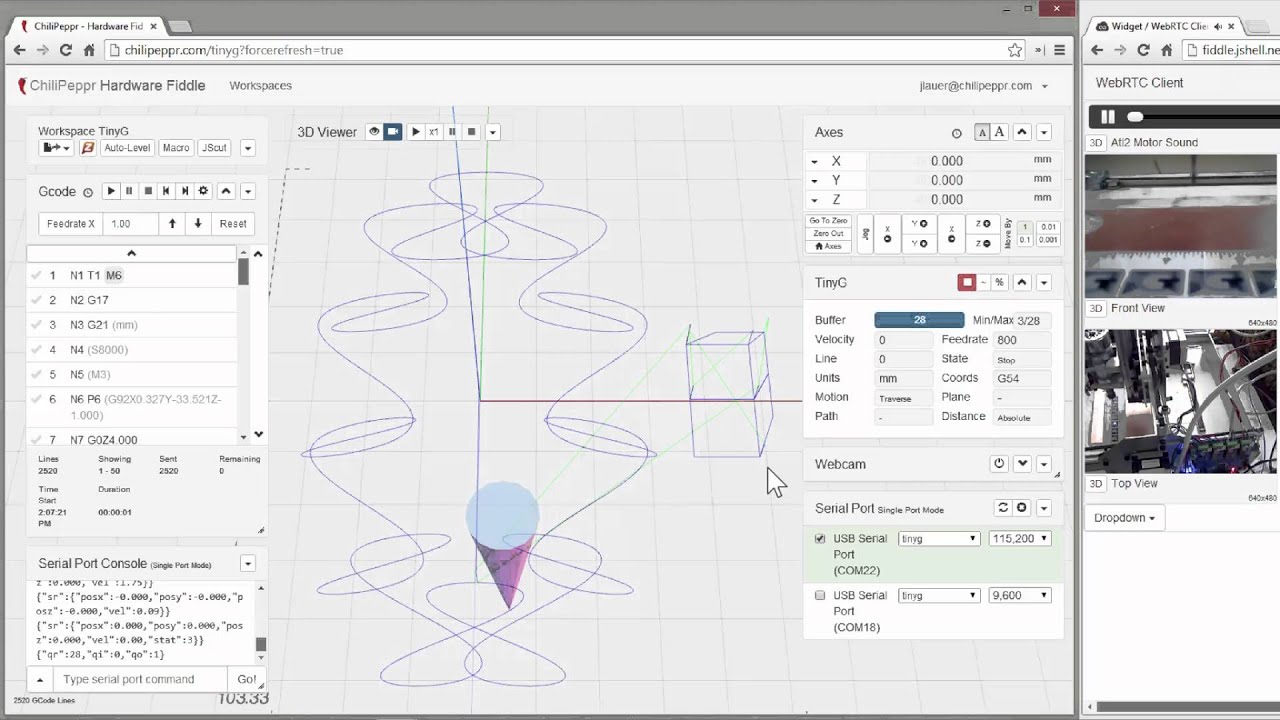Pause playback in WebRTC Client window
Image resolution: width=1280 pixels, height=720 pixels.
1107,117
